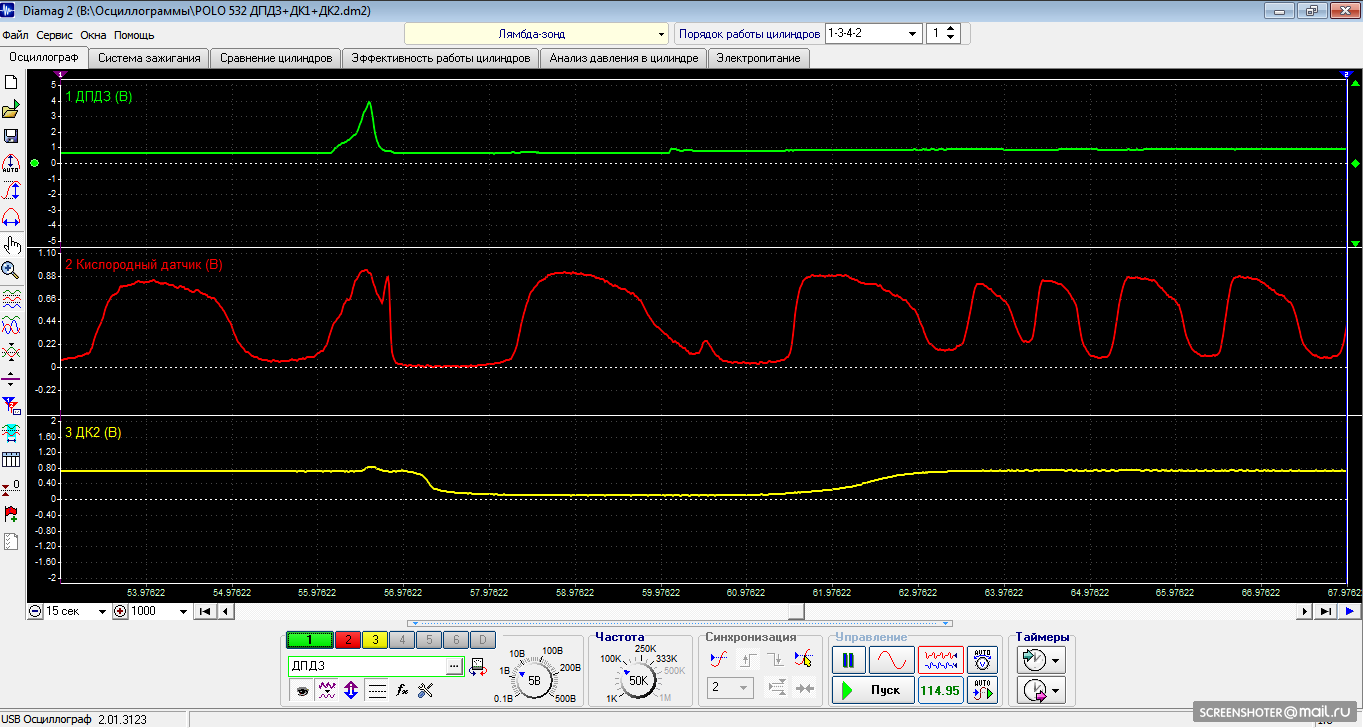This screenshot has height=728, width=1363.
Task: Open the channel name browse button
Action: click(x=453, y=665)
